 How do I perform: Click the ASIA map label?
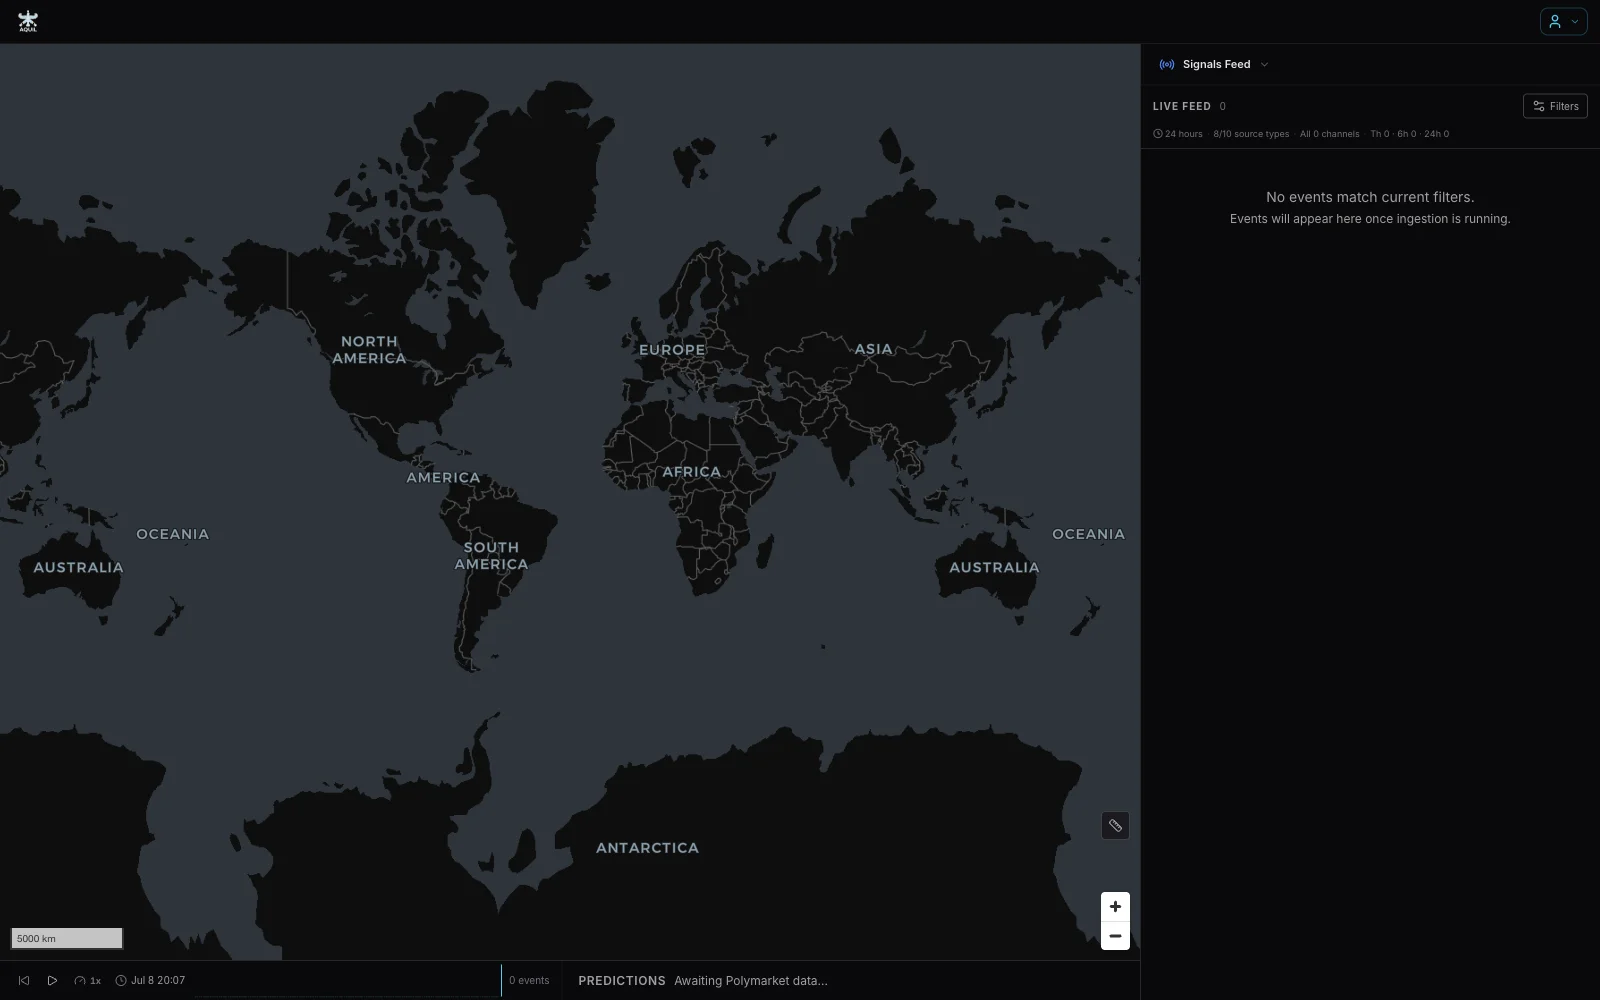873,349
